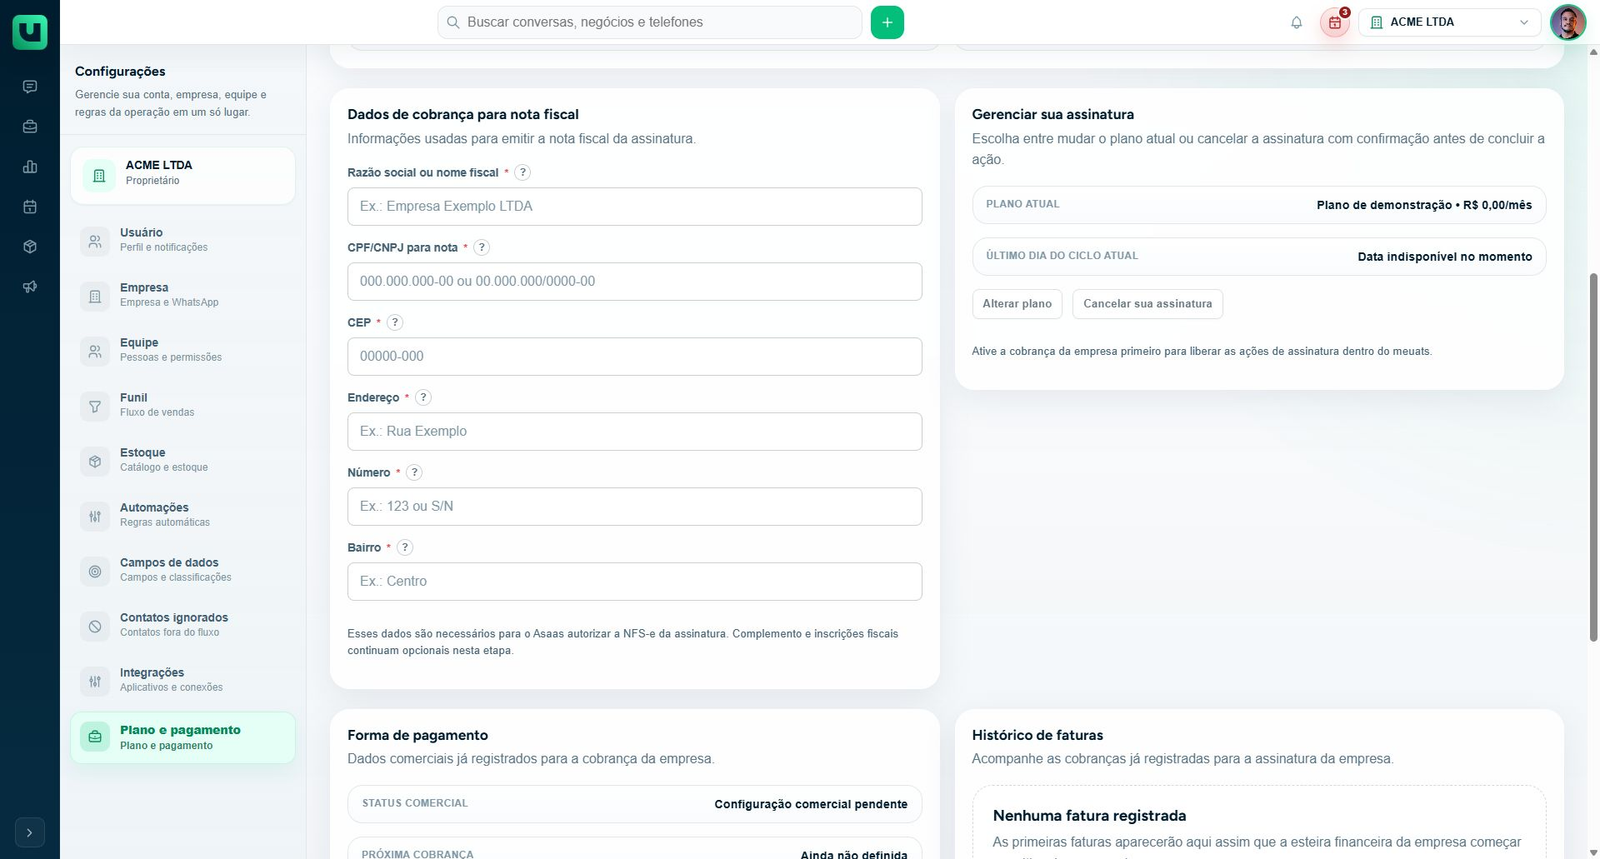Focus the CEP input field

635,356
